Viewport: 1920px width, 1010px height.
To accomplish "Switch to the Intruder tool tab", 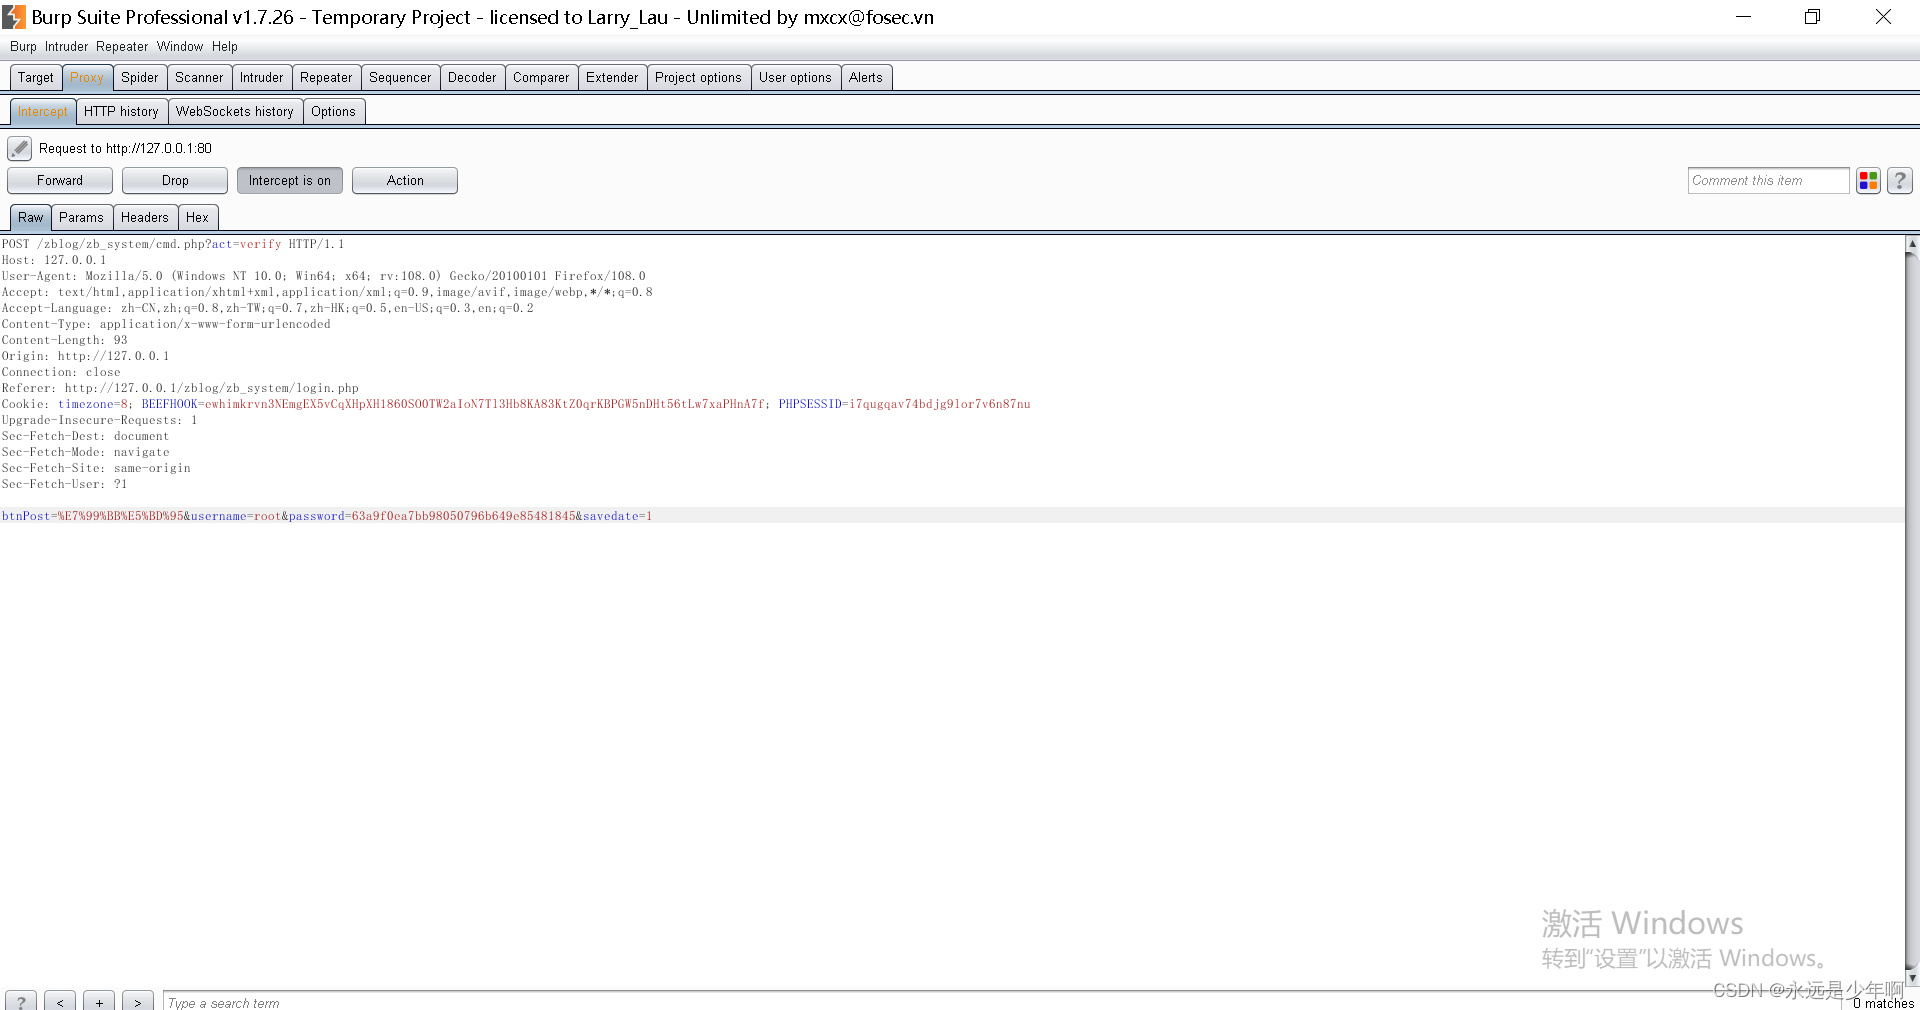I will point(262,78).
